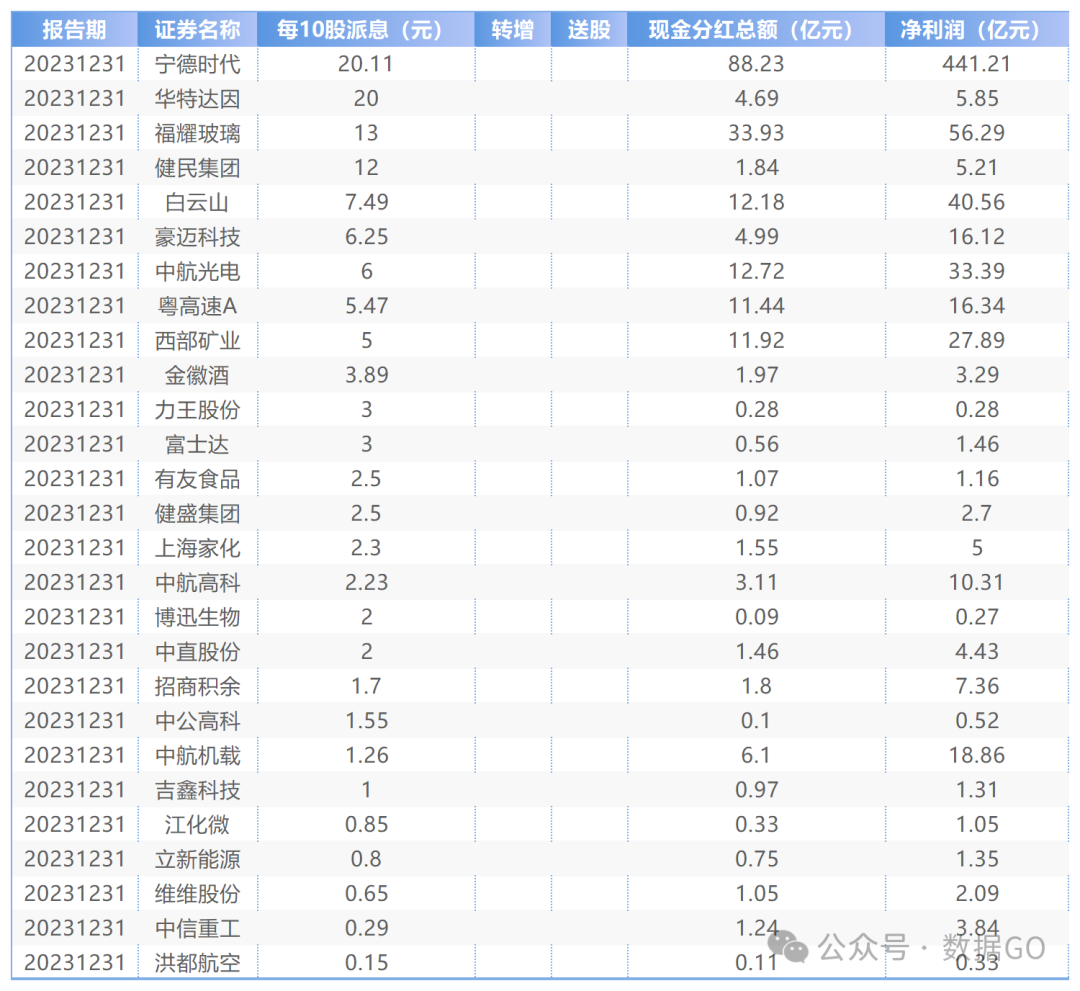Select the 金徽酒 name cell

click(x=198, y=375)
